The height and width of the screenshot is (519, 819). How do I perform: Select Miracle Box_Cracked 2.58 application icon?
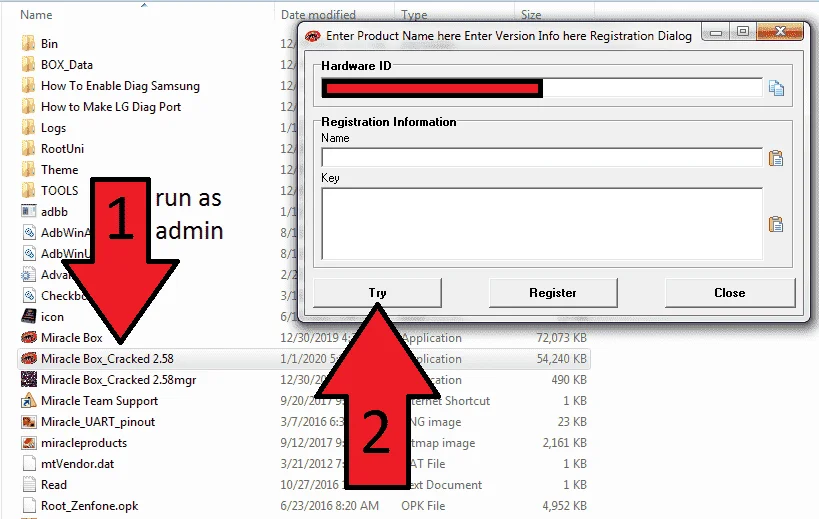(x=28, y=358)
